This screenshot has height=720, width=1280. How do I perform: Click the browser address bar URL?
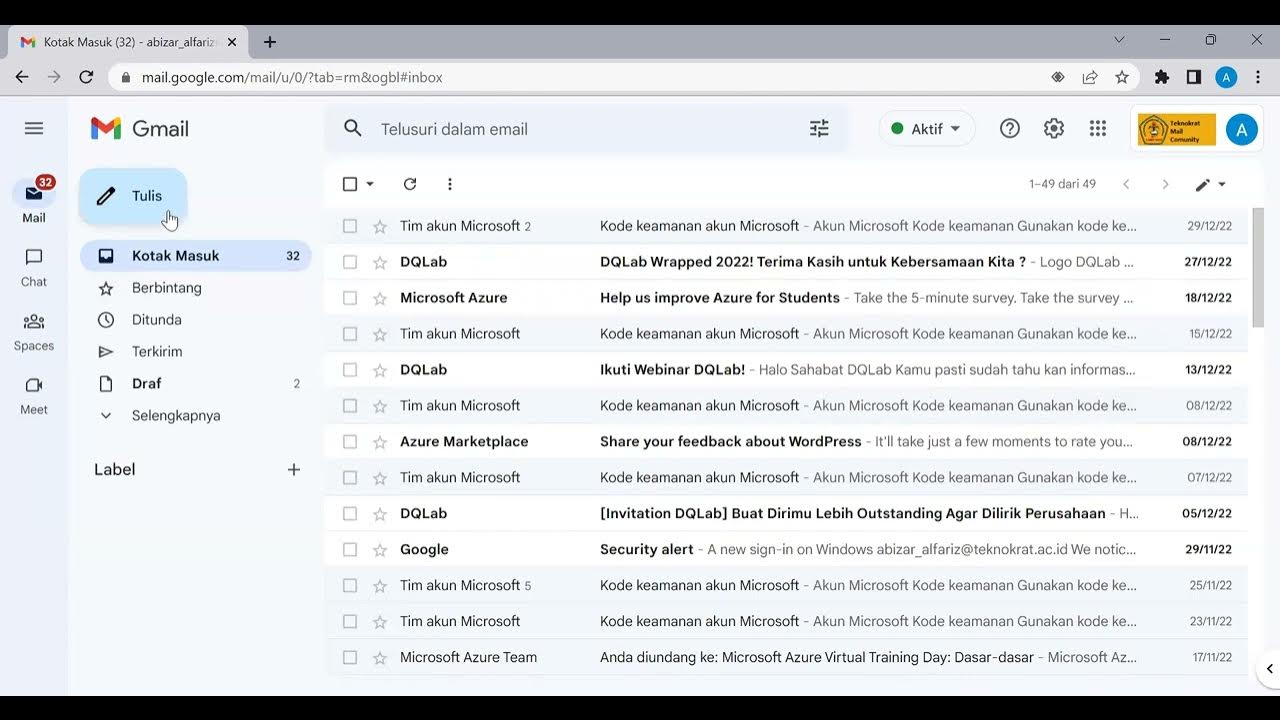[292, 77]
